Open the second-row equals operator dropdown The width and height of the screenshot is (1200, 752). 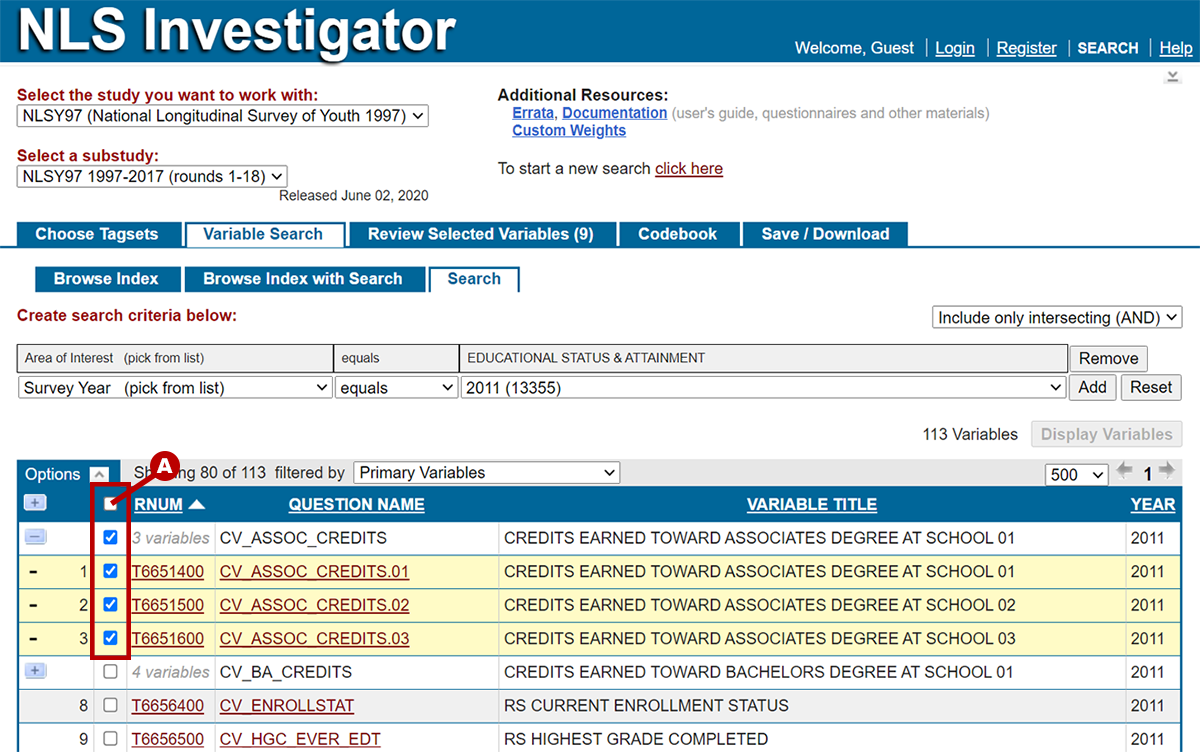396,388
